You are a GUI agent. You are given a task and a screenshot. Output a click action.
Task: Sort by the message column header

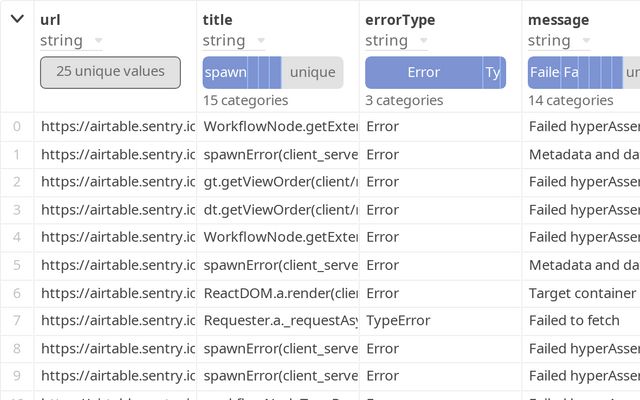pos(558,20)
